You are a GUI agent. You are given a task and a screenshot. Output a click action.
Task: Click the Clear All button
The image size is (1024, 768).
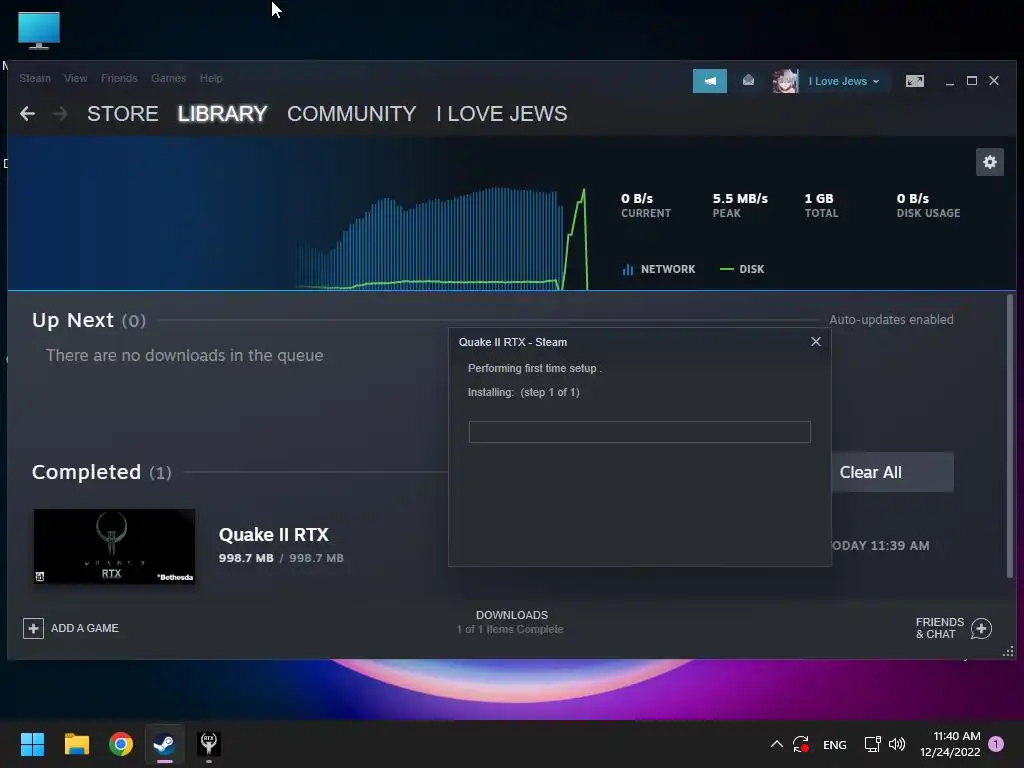[x=892, y=472]
